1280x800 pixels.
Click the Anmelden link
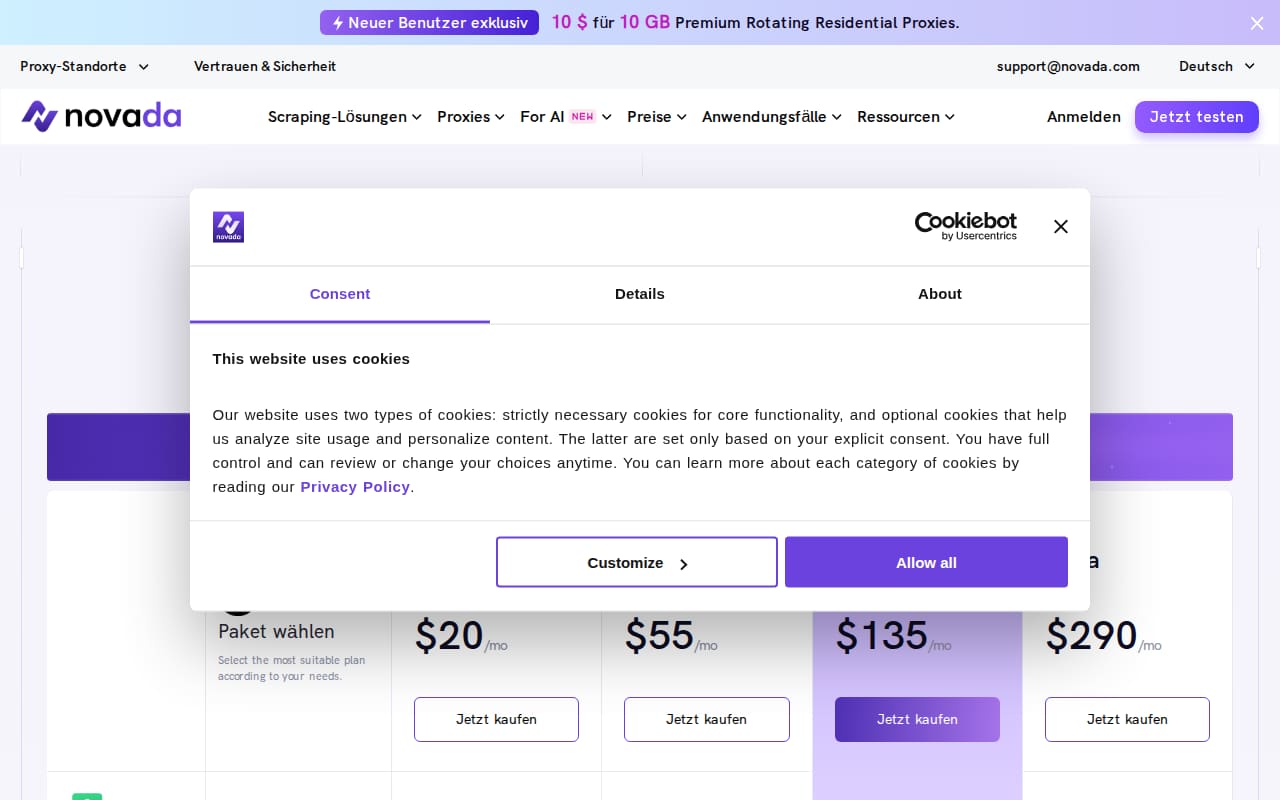click(x=1084, y=117)
